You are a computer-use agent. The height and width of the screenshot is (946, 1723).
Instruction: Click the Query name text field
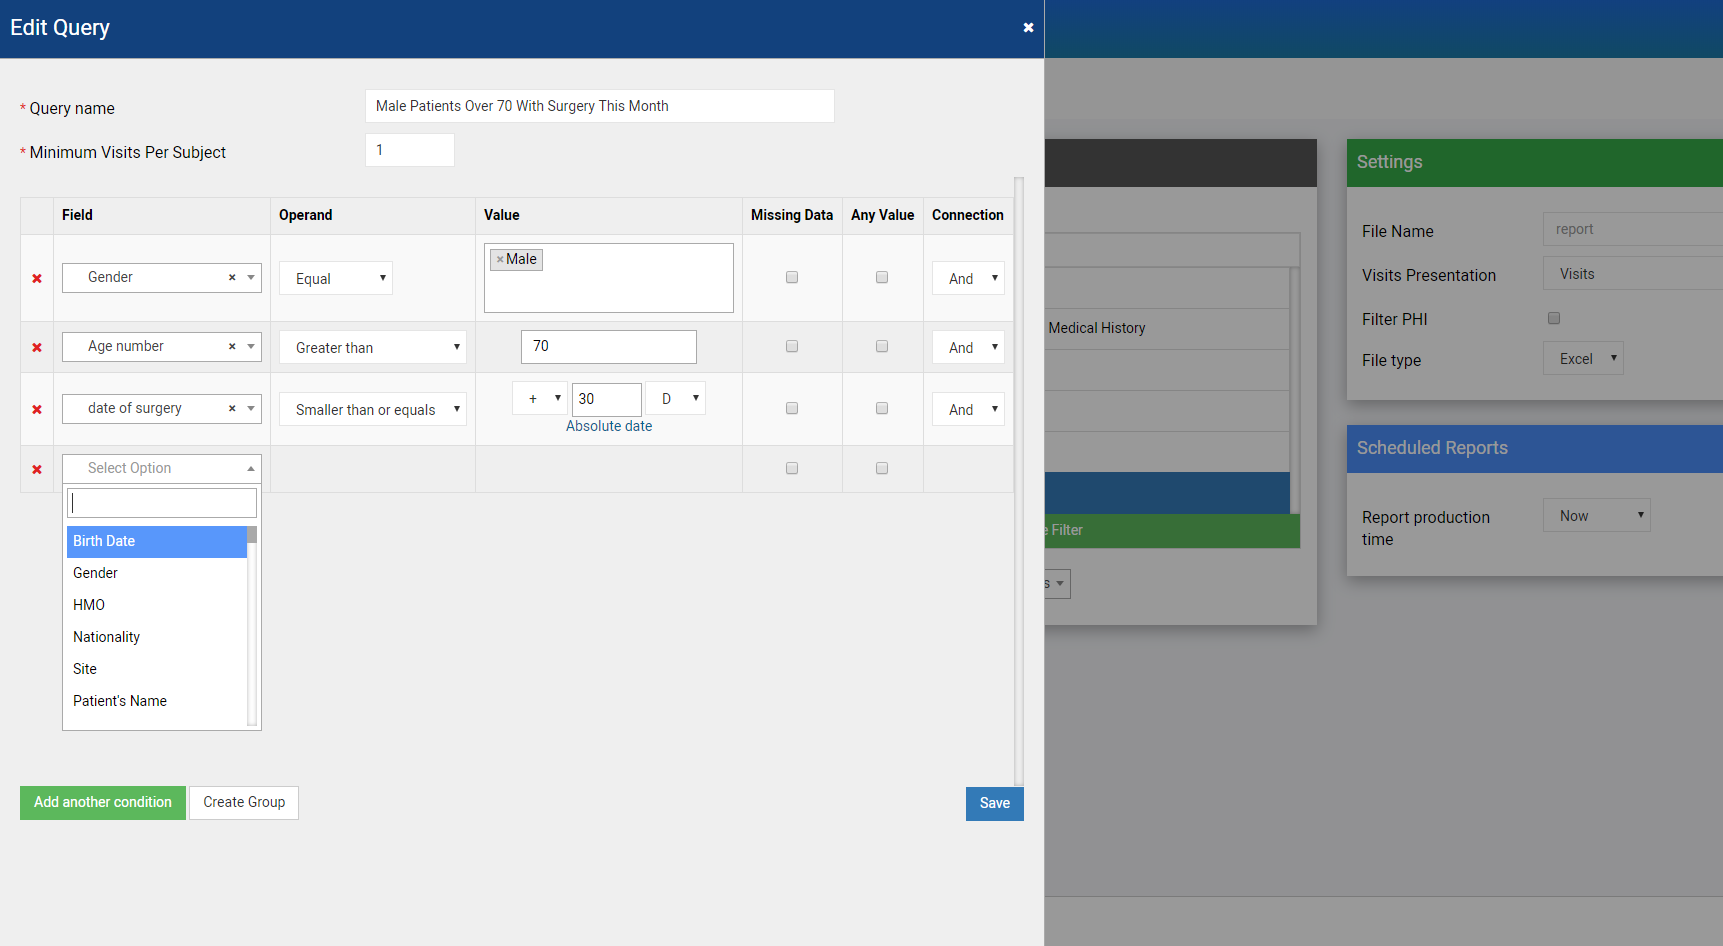click(599, 107)
